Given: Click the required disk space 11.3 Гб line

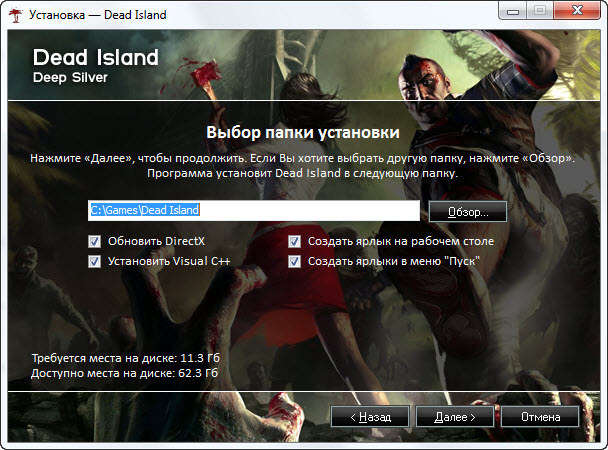Looking at the screenshot, I should [x=124, y=355].
